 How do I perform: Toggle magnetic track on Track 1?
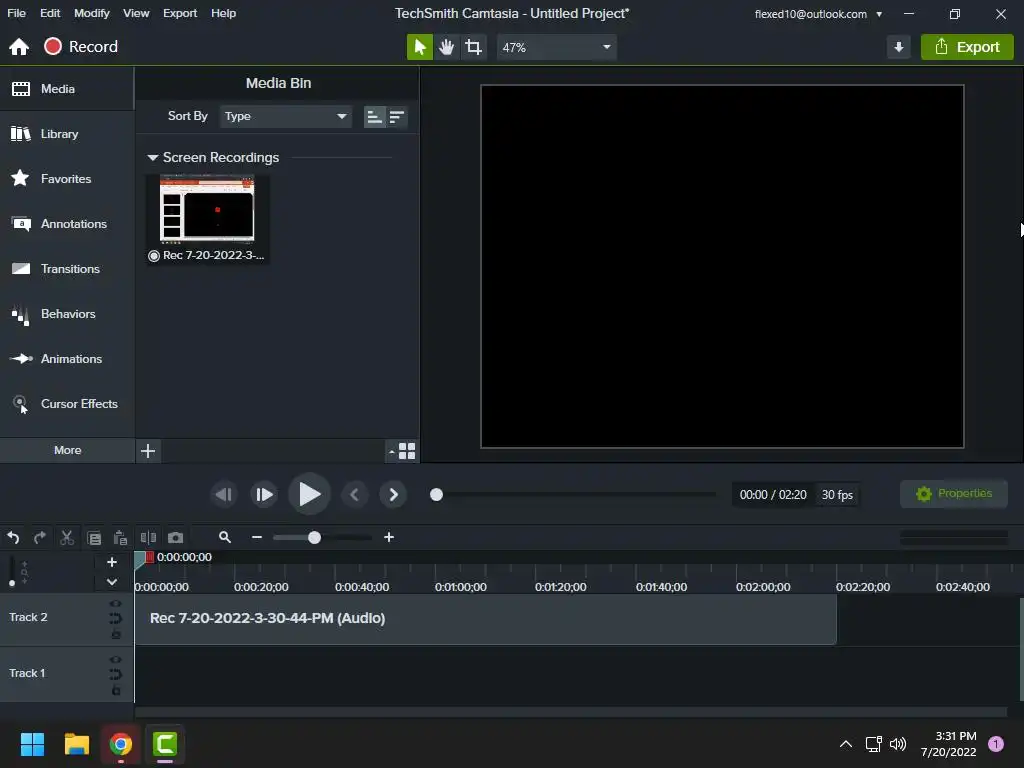(x=116, y=675)
